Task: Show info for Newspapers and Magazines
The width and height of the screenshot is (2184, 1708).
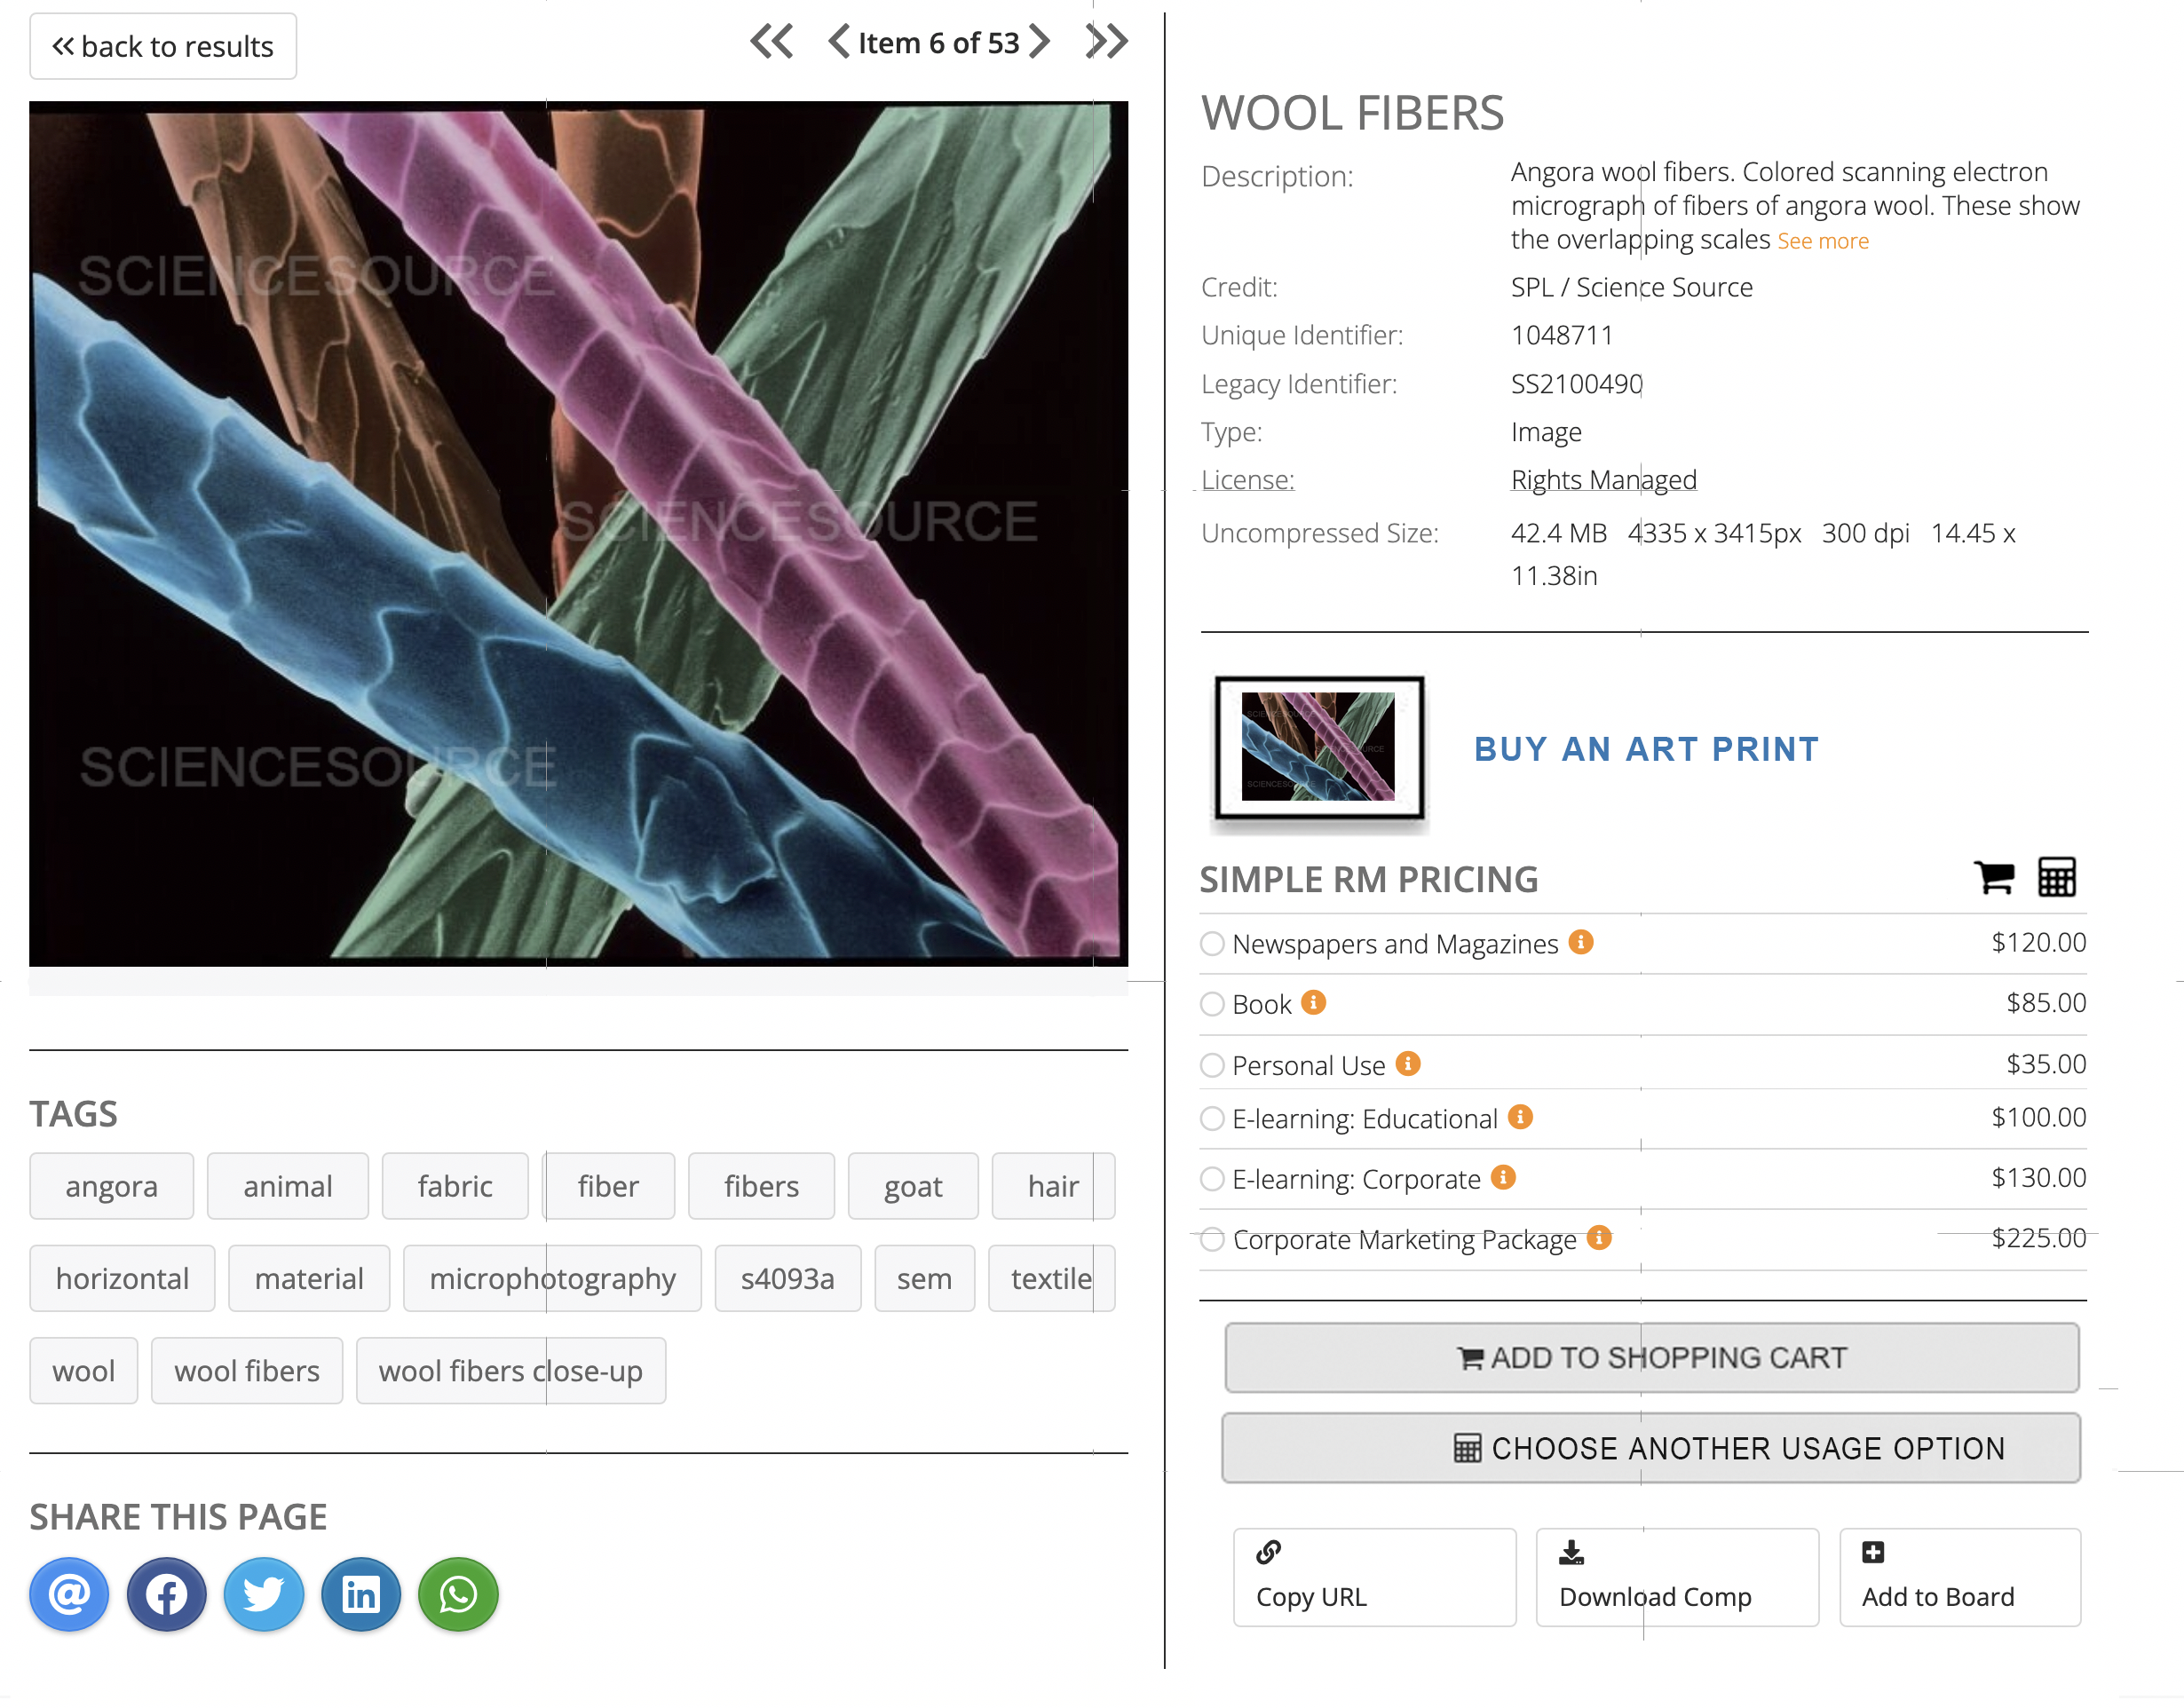Action: (x=1581, y=942)
